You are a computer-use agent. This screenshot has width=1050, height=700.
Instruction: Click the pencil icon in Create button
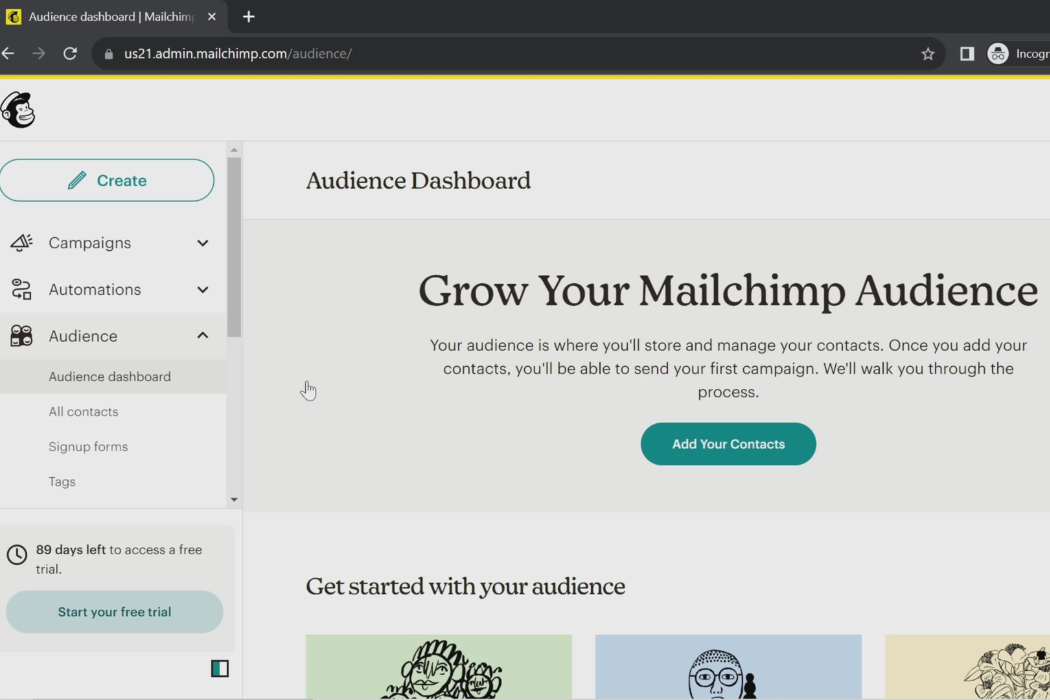(x=77, y=180)
